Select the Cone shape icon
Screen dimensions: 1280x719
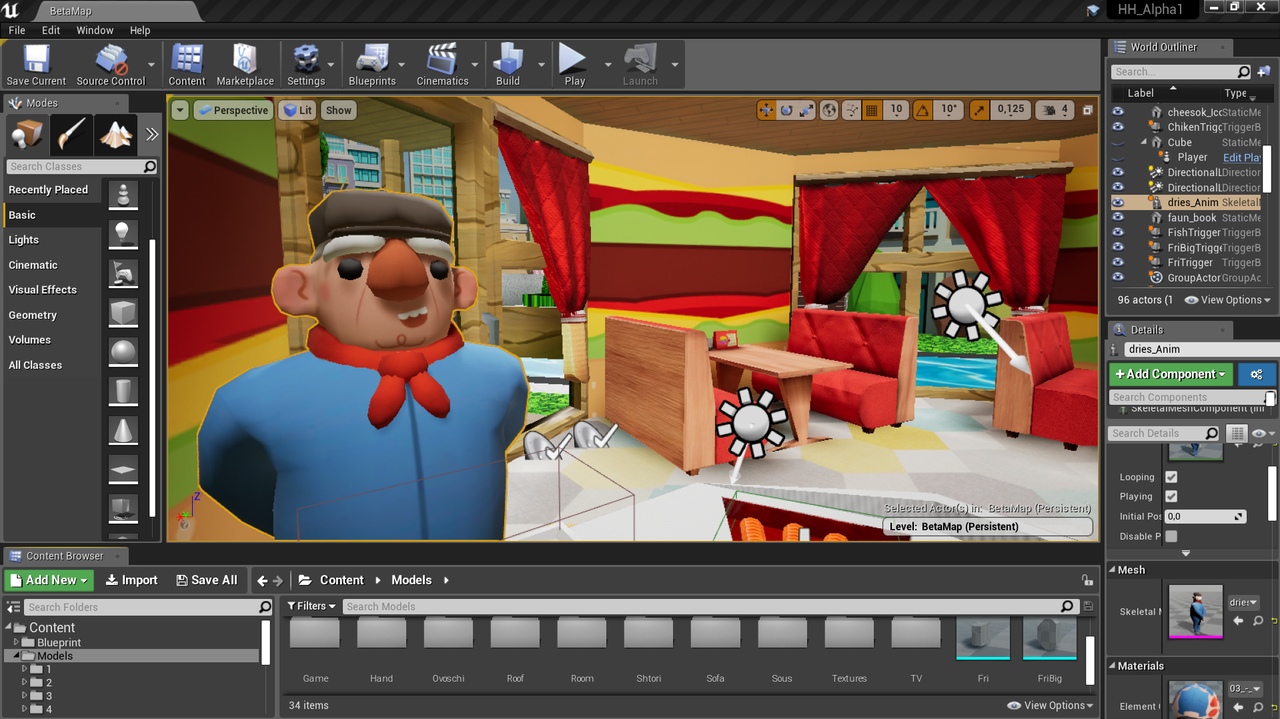point(123,430)
